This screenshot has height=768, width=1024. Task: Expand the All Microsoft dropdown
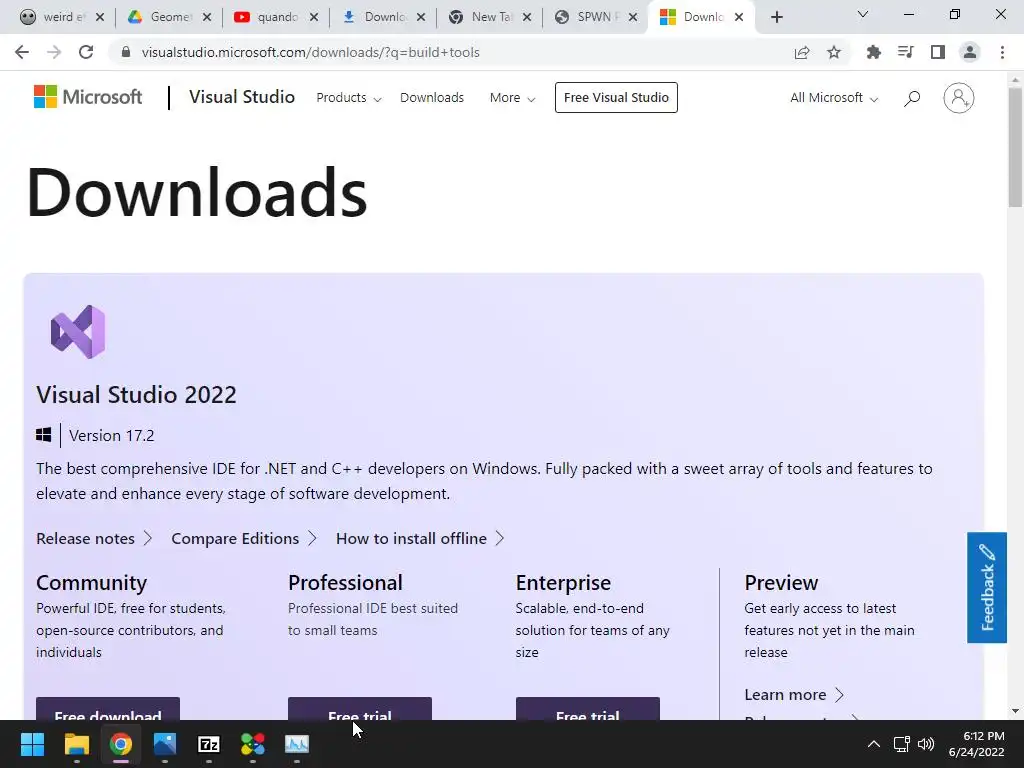834,98
